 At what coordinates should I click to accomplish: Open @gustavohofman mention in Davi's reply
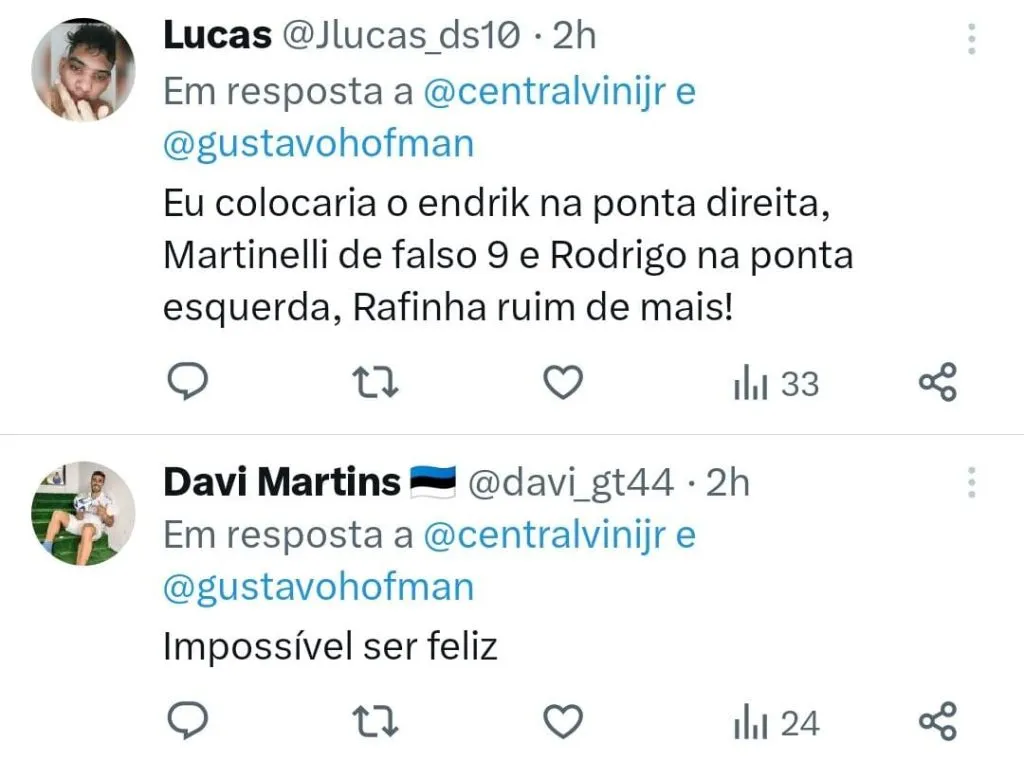[x=319, y=587]
